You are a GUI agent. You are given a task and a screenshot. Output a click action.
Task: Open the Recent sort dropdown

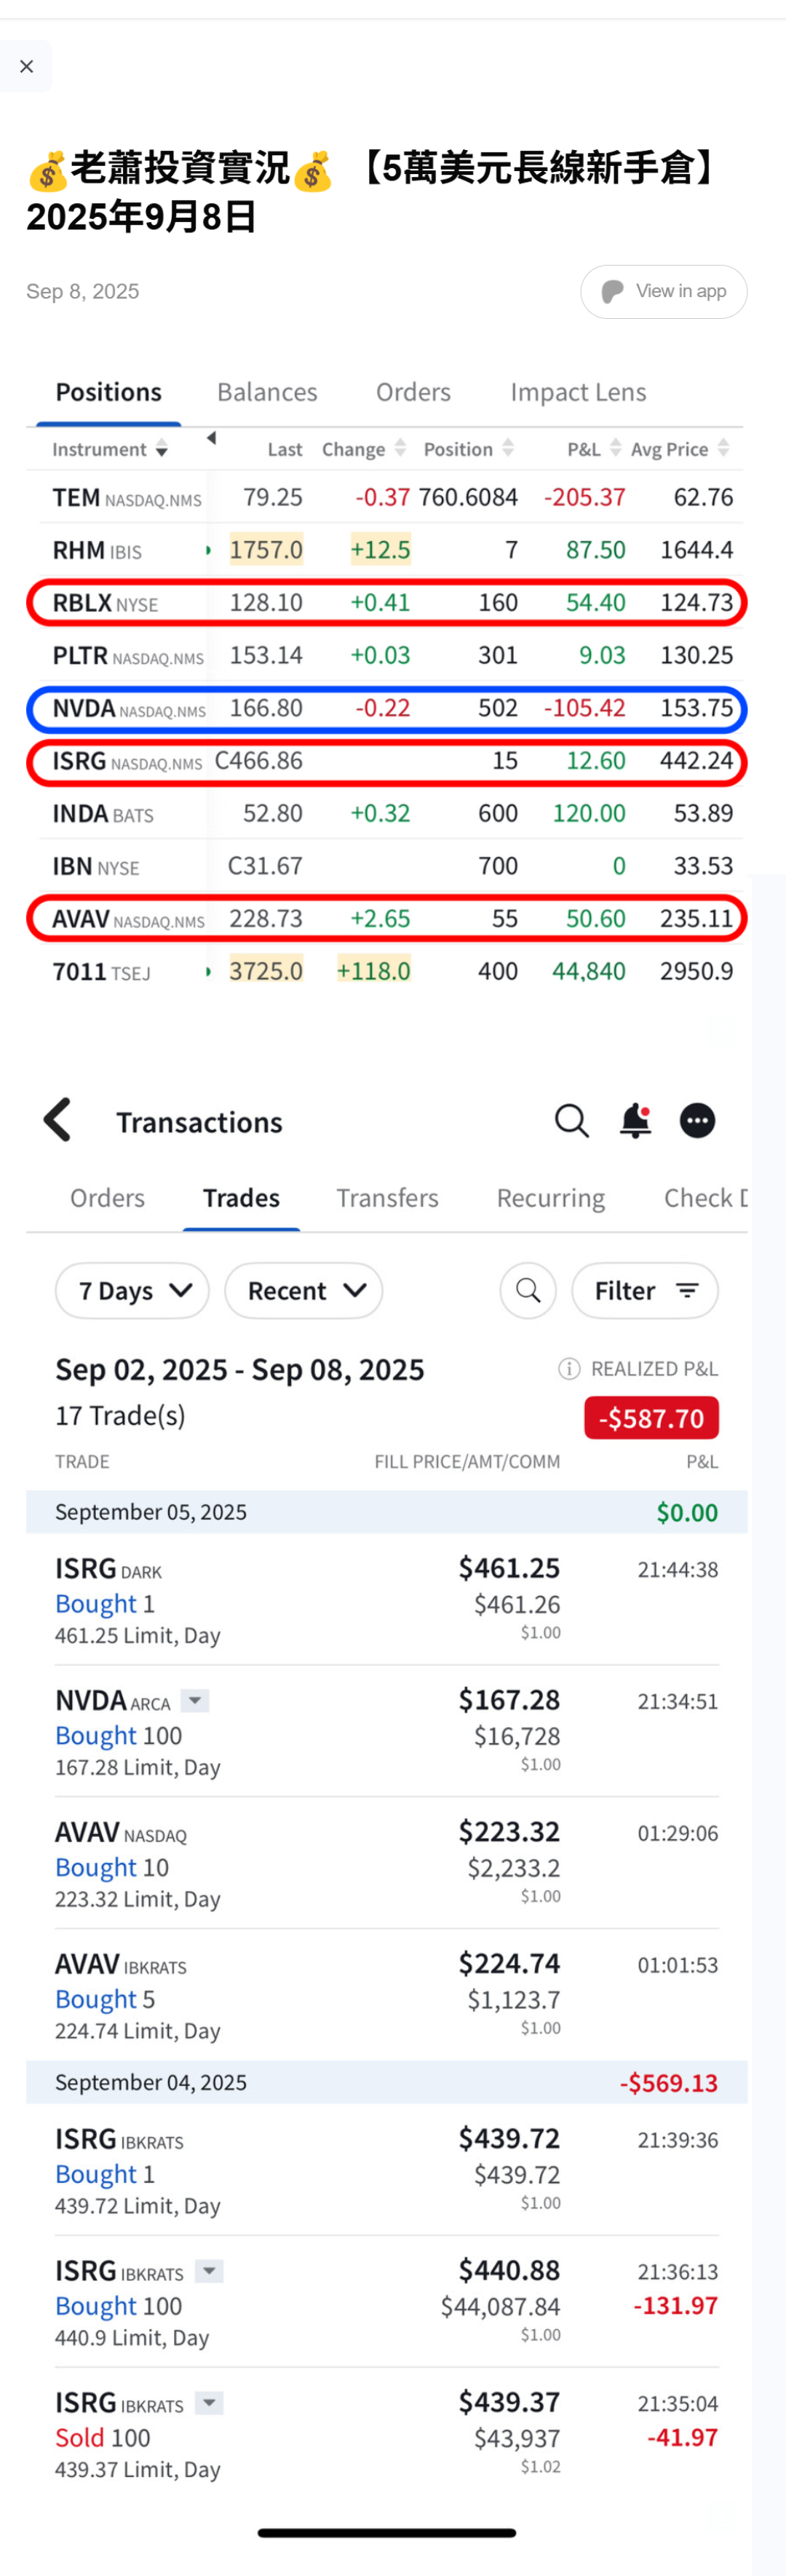tap(303, 1291)
